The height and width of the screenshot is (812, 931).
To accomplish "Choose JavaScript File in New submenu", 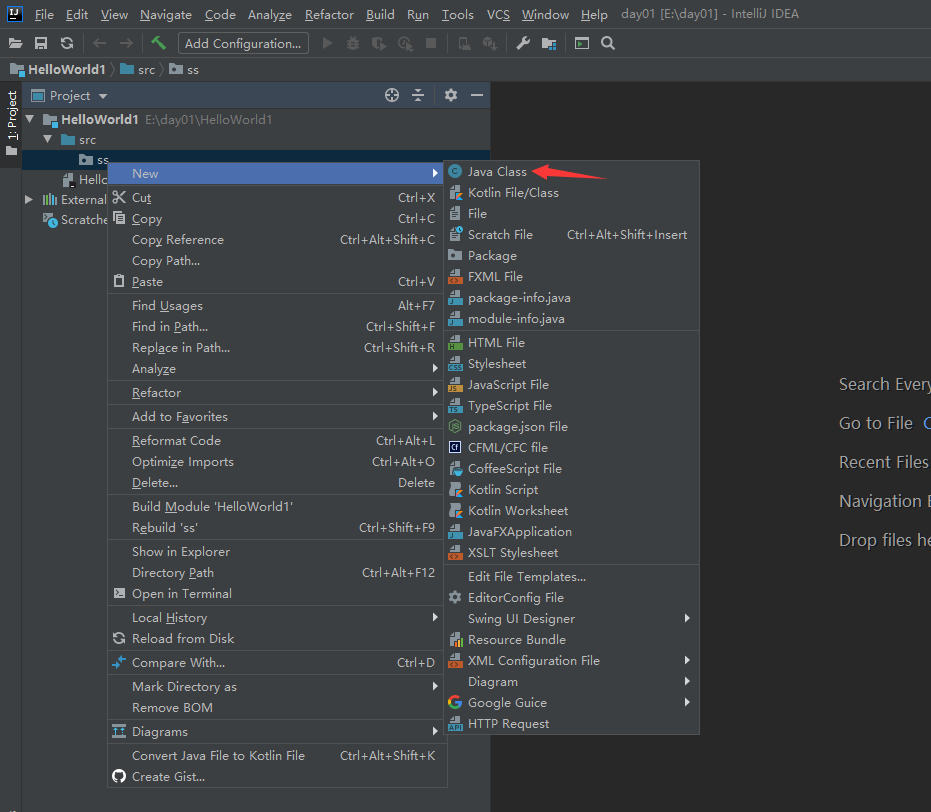I will (x=572, y=385).
